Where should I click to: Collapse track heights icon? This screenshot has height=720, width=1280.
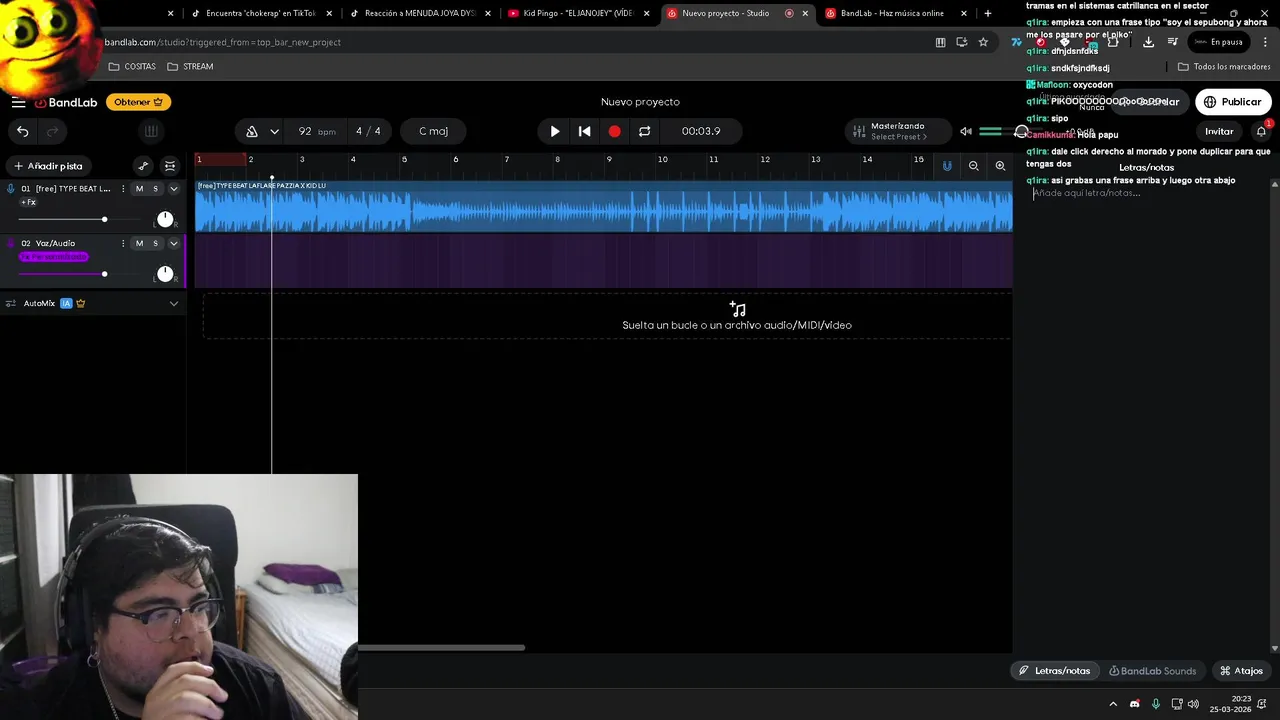pos(170,166)
